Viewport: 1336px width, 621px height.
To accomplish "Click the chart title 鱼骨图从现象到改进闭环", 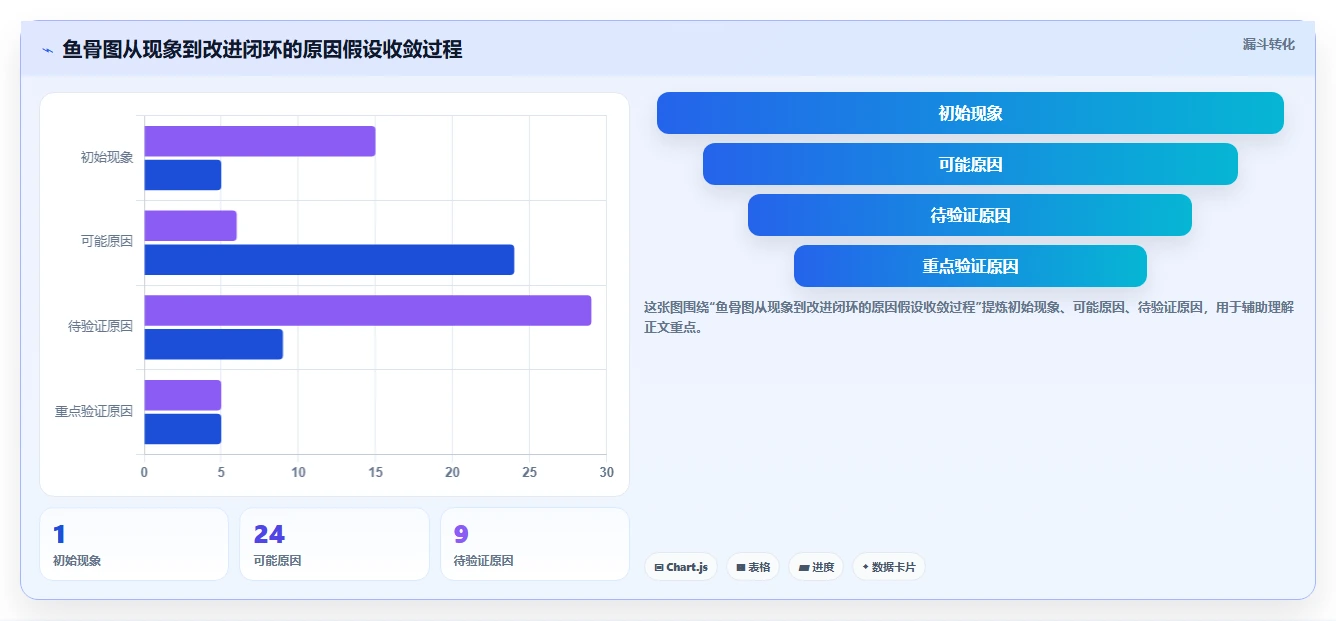I will [262, 50].
